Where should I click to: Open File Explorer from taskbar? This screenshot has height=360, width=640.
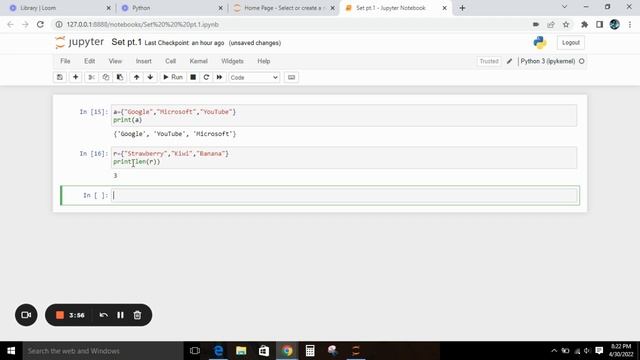click(241, 351)
